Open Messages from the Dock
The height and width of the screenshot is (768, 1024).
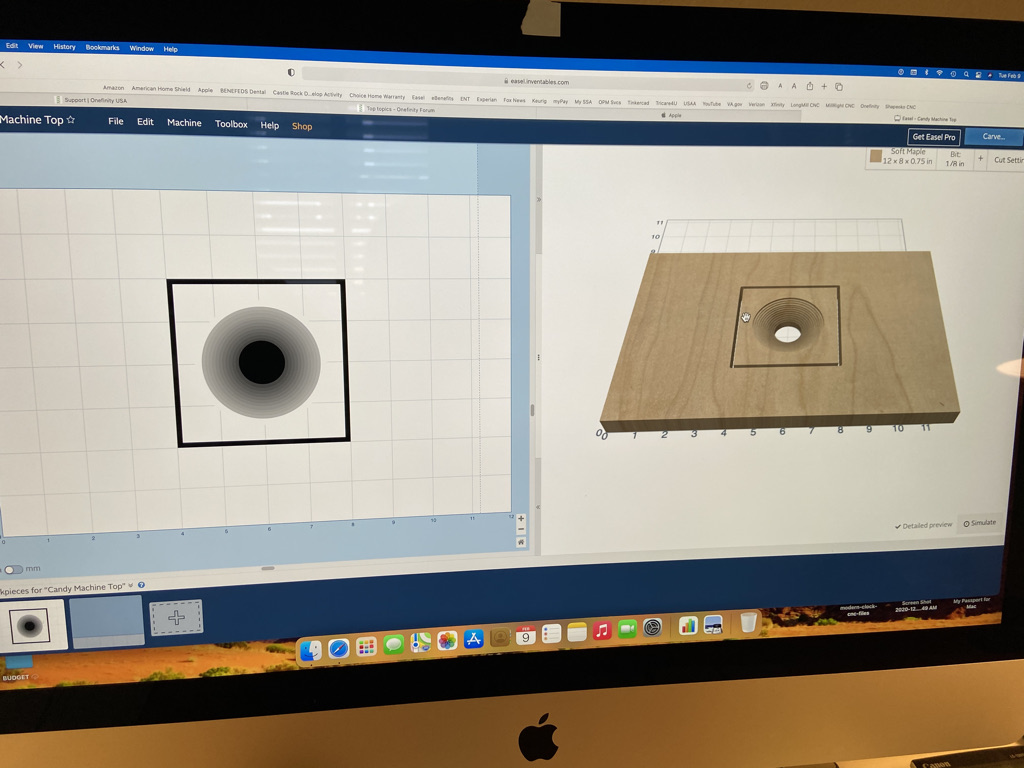point(394,645)
